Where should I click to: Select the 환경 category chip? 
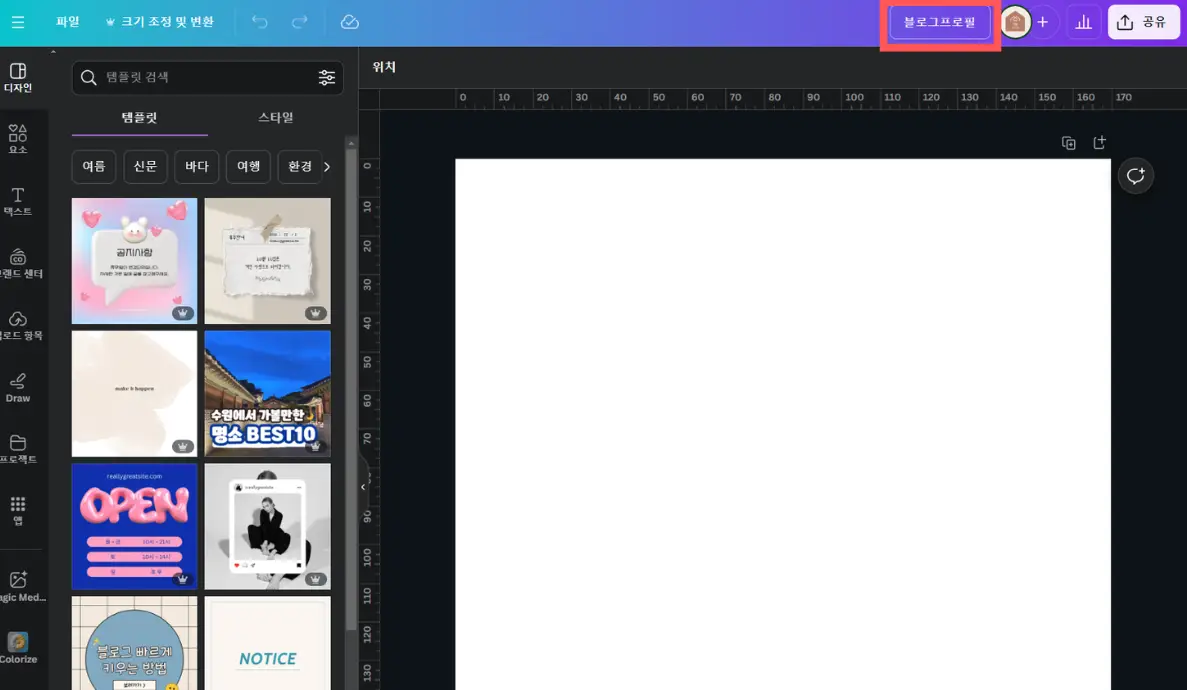299,167
